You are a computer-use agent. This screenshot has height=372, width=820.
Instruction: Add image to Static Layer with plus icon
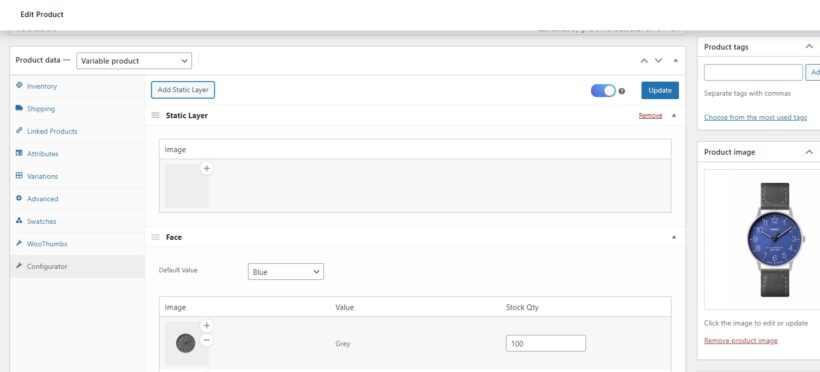click(x=207, y=168)
